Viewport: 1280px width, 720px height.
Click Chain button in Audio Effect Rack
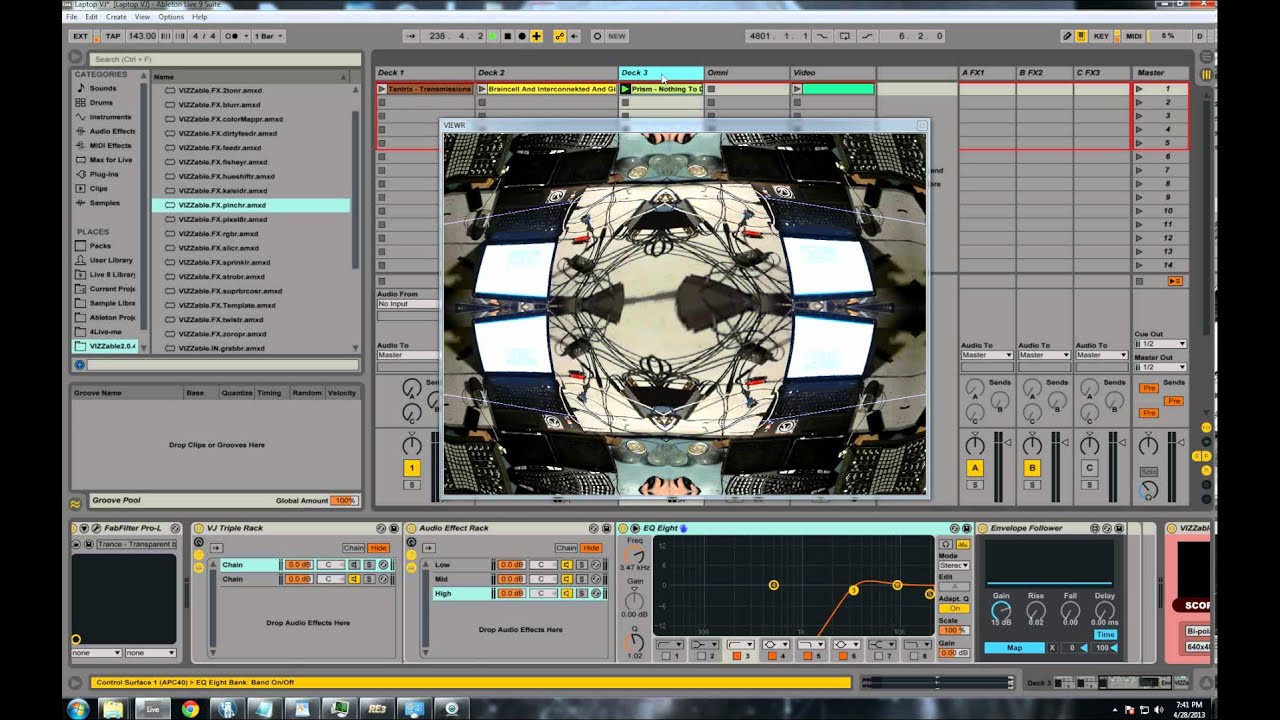point(566,548)
